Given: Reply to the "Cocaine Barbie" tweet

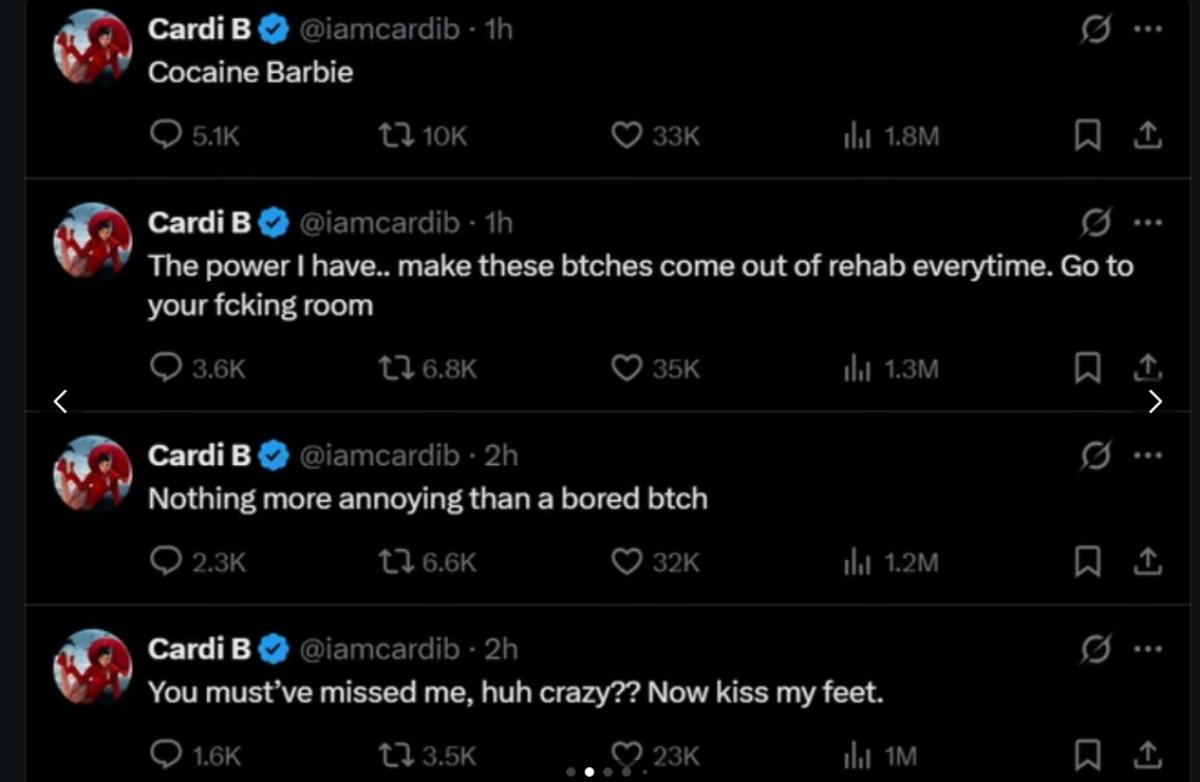Looking at the screenshot, I should point(164,136).
